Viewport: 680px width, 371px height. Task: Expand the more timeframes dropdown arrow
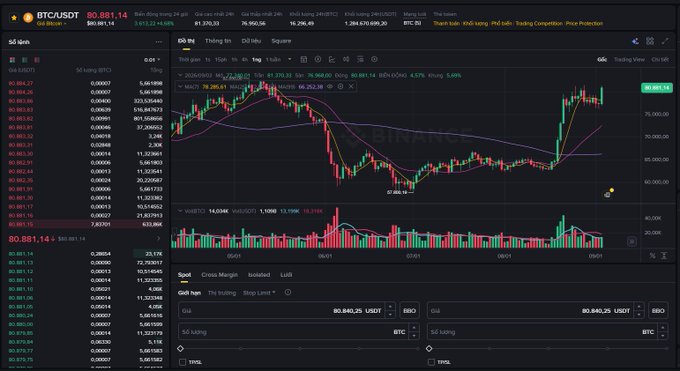coord(289,59)
